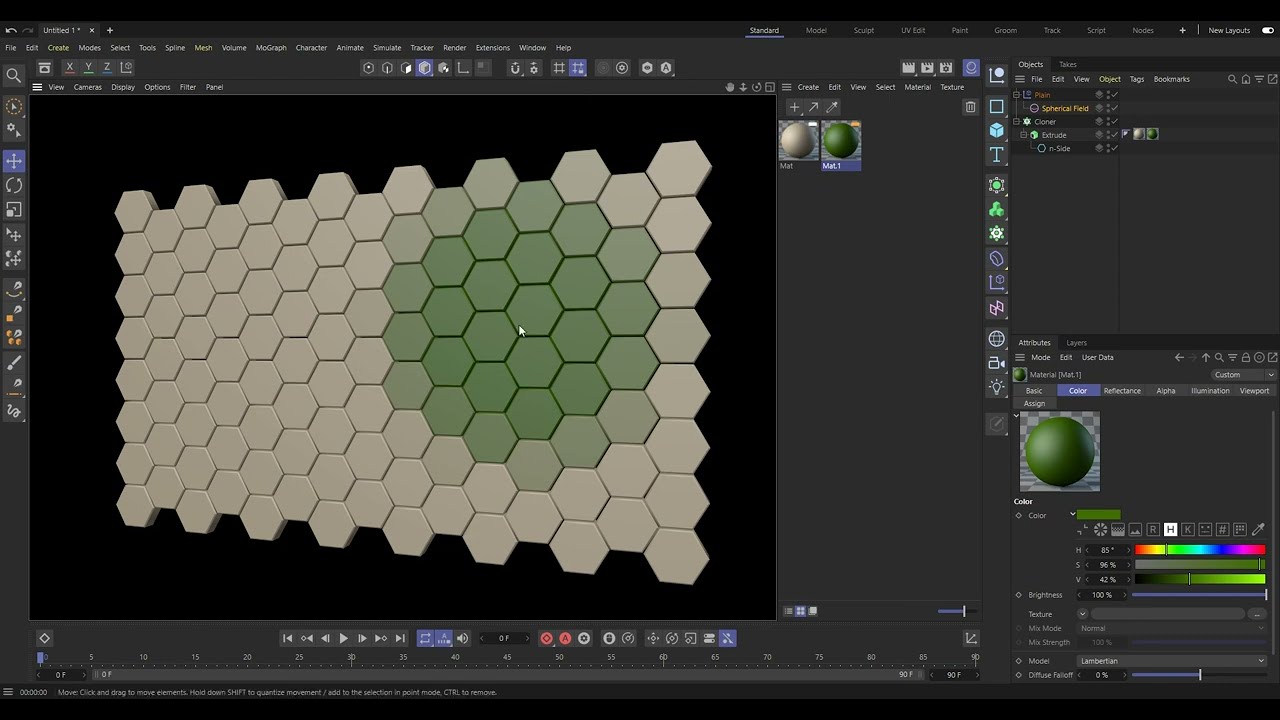Open the Model Lambertian dropdown
This screenshot has height=720, width=1280.
click(x=1171, y=661)
